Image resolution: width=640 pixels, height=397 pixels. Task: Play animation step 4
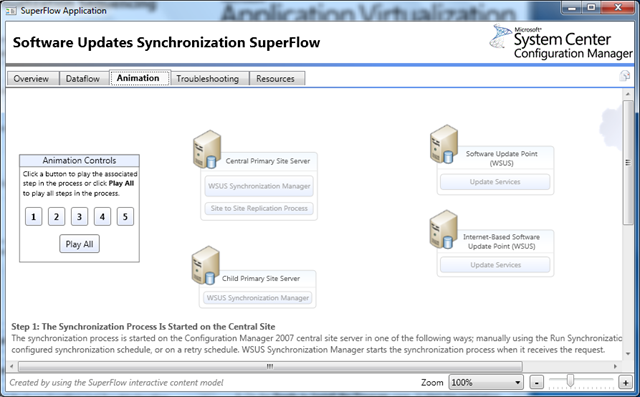coord(102,217)
